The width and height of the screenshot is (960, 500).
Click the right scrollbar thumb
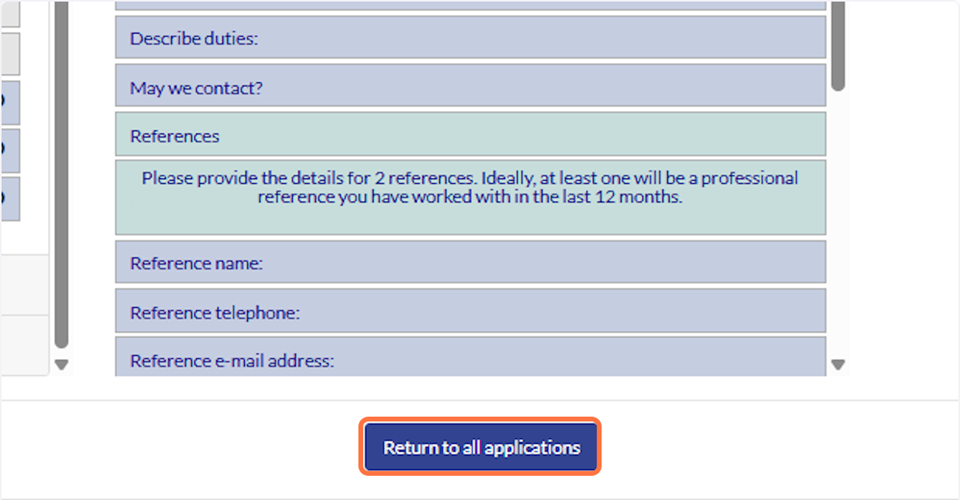pos(838,45)
